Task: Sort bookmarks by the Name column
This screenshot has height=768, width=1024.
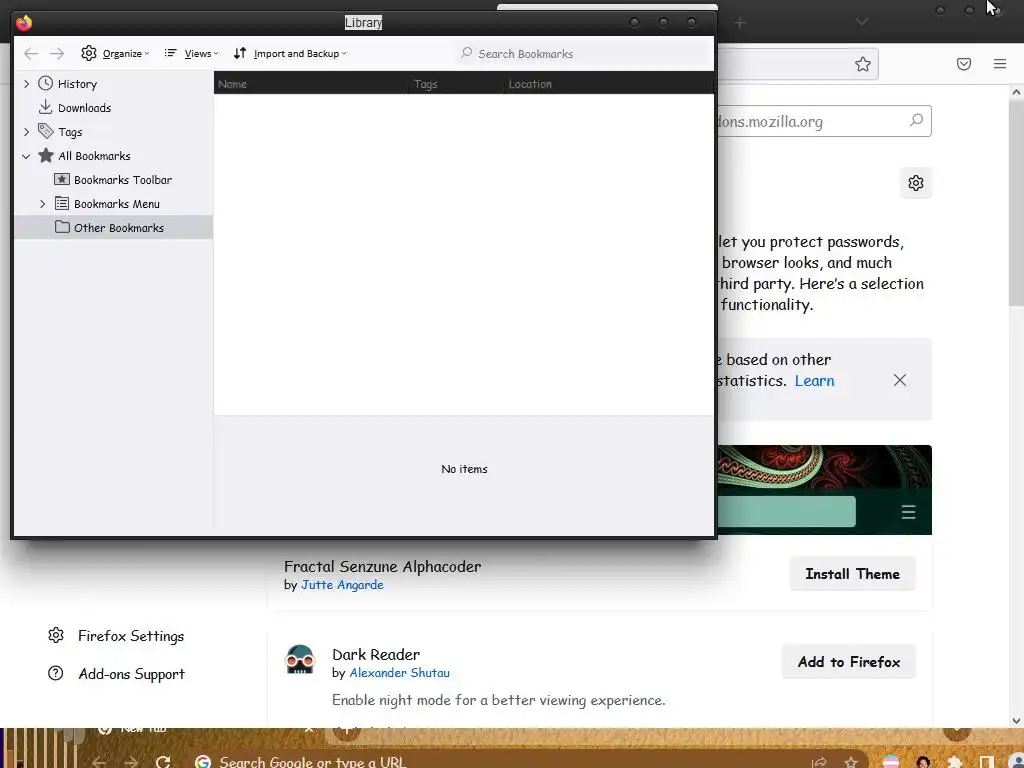Action: (x=312, y=84)
